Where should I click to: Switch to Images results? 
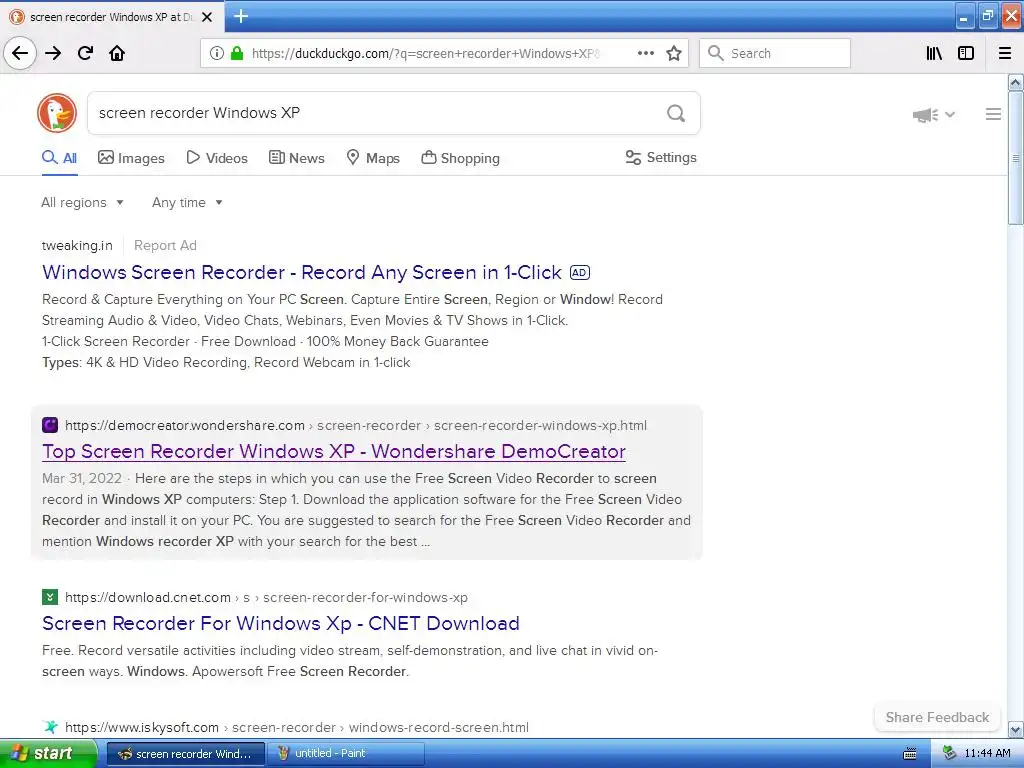[131, 158]
